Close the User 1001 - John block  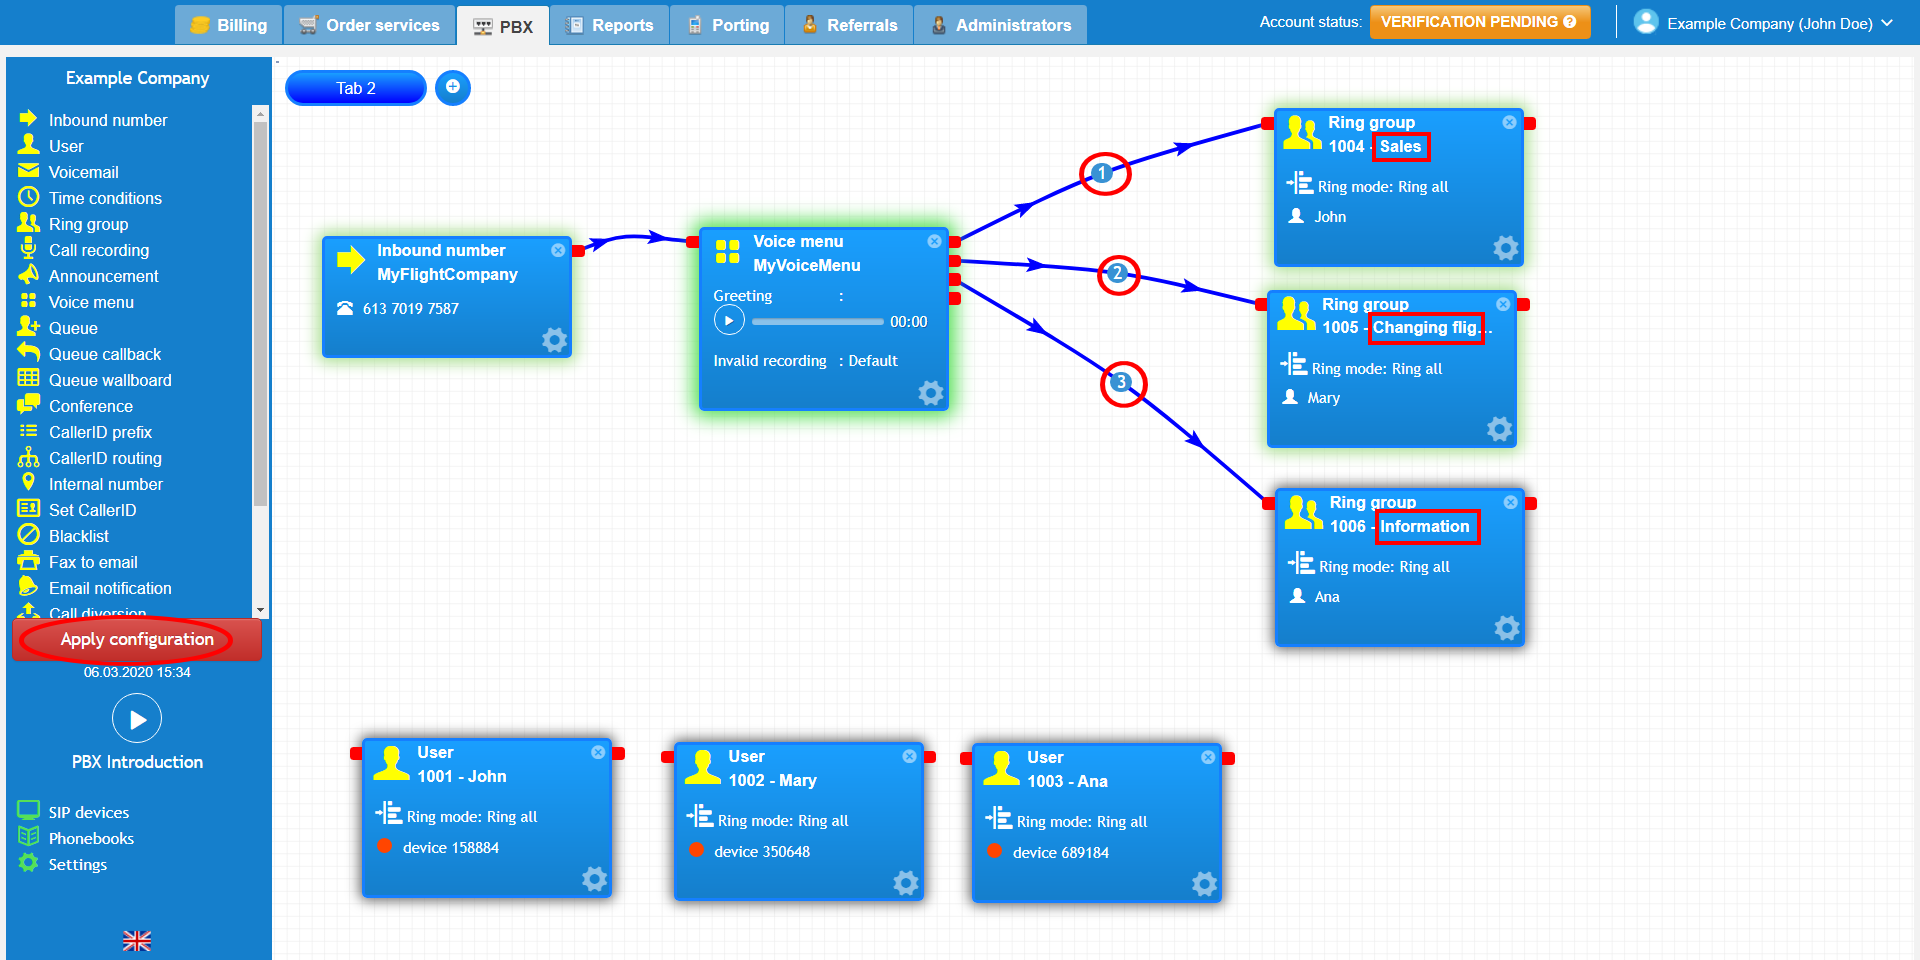(x=598, y=752)
